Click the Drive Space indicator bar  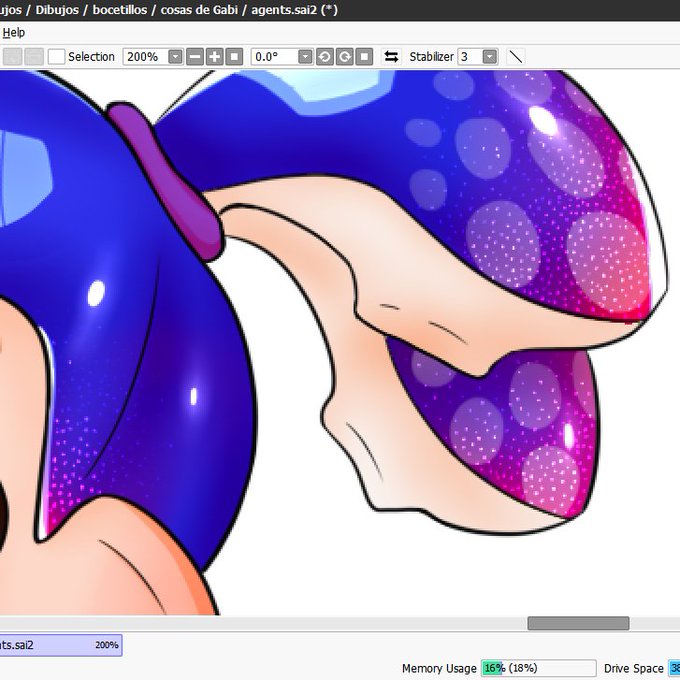674,668
